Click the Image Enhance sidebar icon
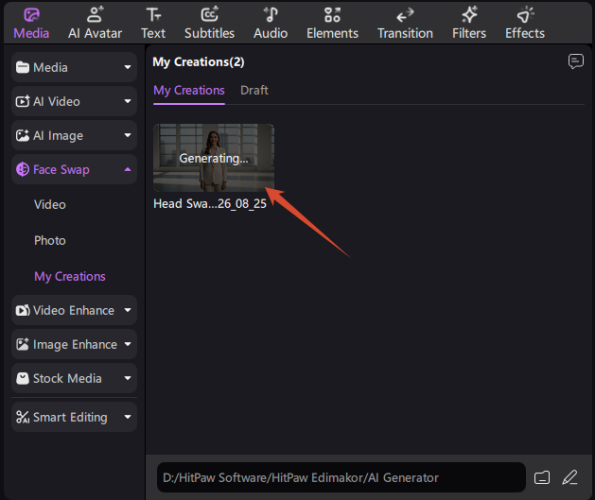This screenshot has height=500, width=595. click(x=22, y=344)
